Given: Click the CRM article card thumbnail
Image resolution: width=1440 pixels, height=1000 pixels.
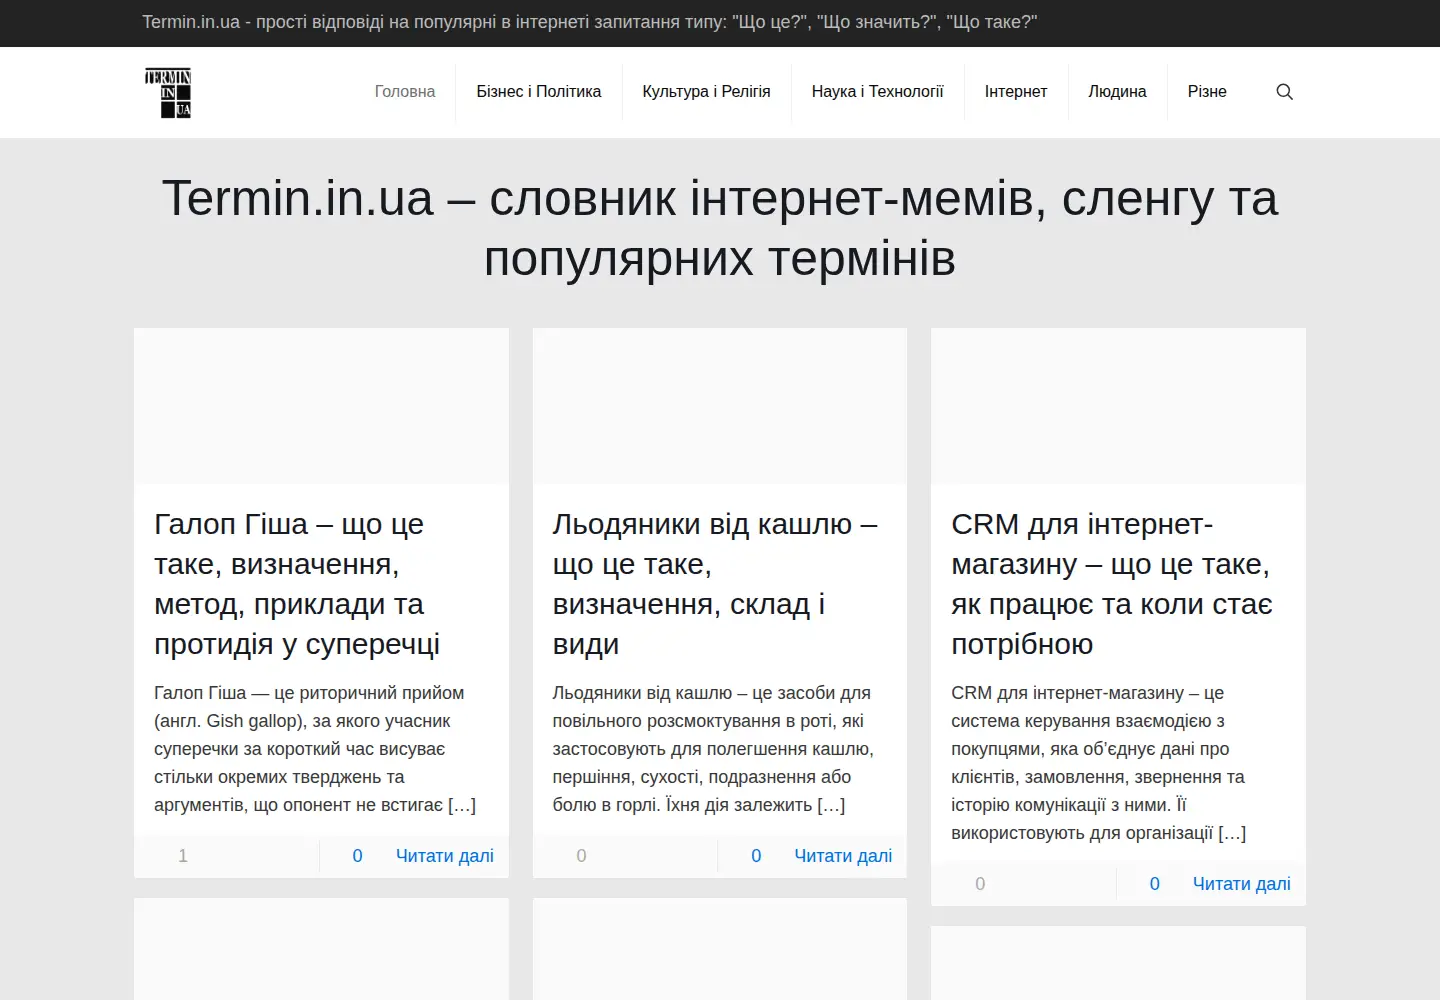Looking at the screenshot, I should coord(1118,406).
